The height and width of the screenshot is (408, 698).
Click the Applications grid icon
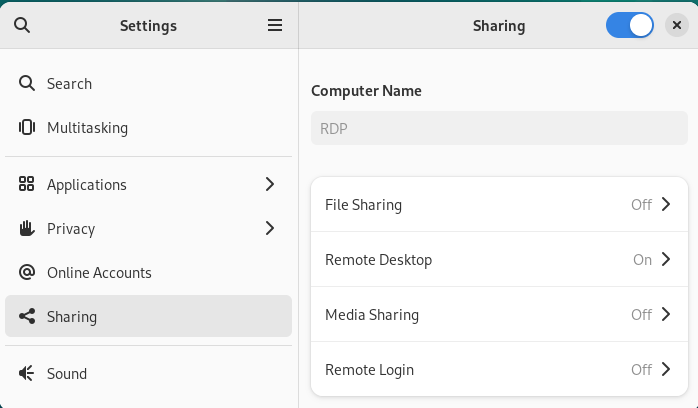(x=26, y=184)
